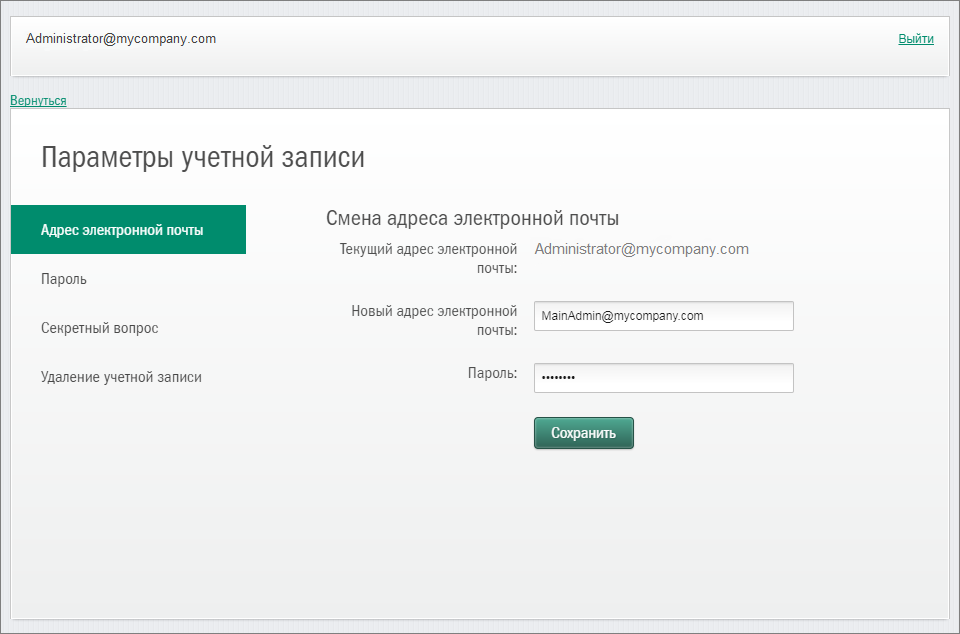Click the masked password dots

(558, 378)
